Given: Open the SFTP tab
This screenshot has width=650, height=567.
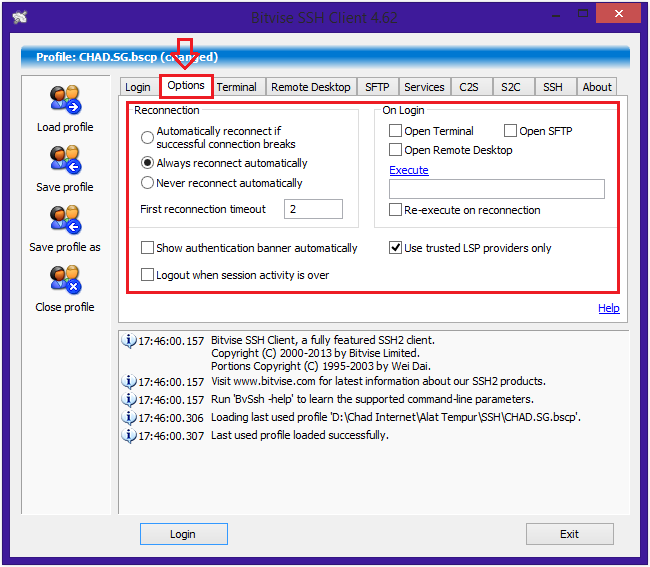Looking at the screenshot, I should tap(377, 87).
